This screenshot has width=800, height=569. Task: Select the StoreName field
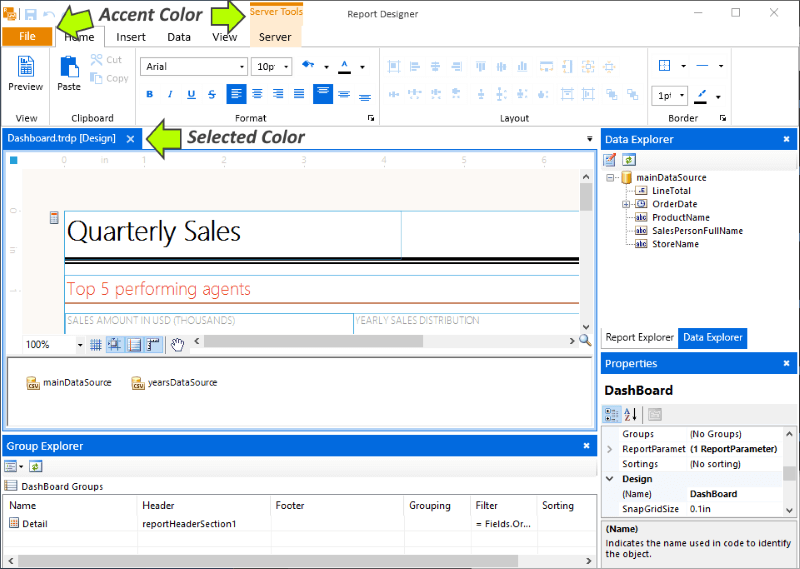676,244
